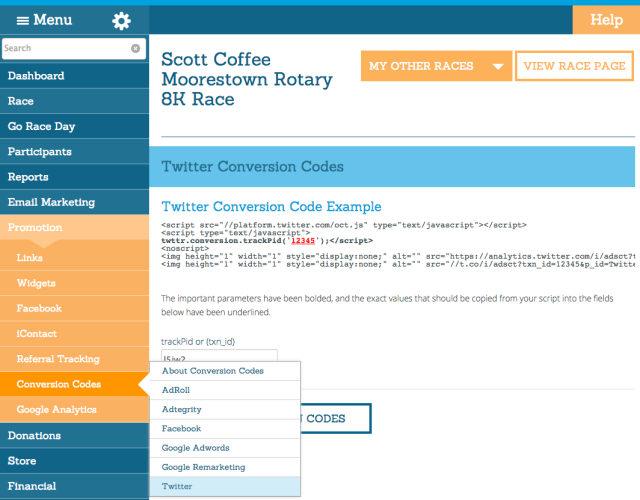
Task: Select Google Adwords in flyout
Action: 225,448
